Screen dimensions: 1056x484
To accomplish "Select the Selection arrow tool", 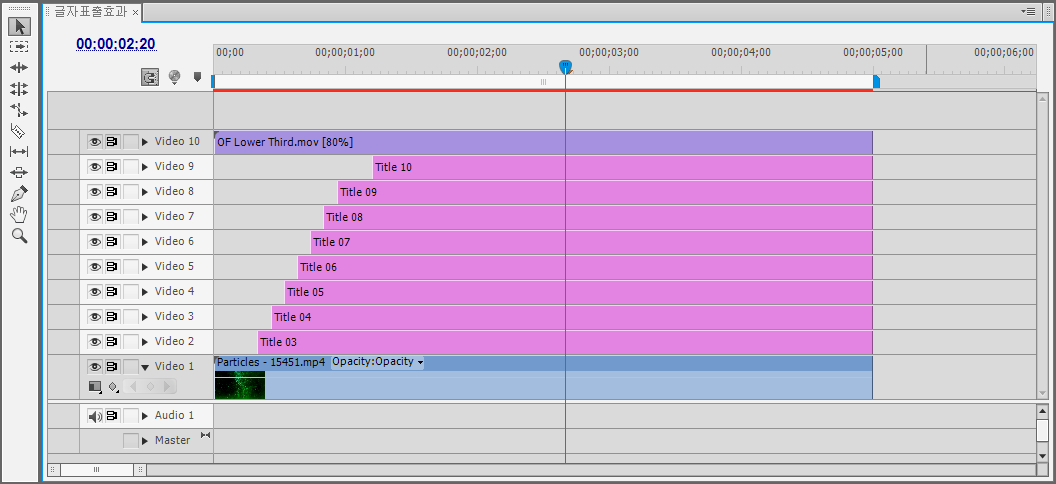I will point(20,26).
